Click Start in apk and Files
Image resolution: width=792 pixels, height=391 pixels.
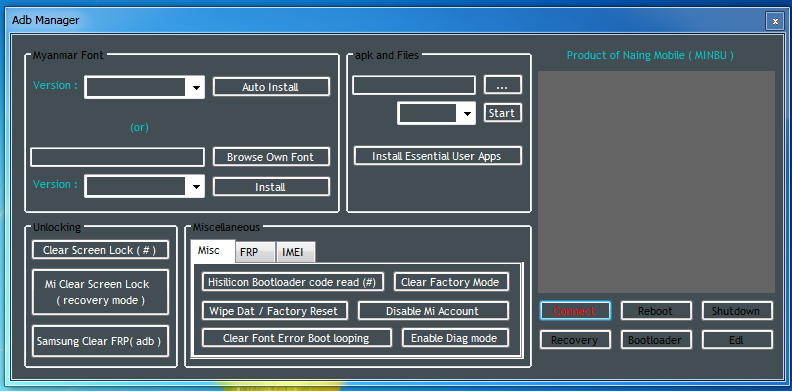click(x=502, y=113)
